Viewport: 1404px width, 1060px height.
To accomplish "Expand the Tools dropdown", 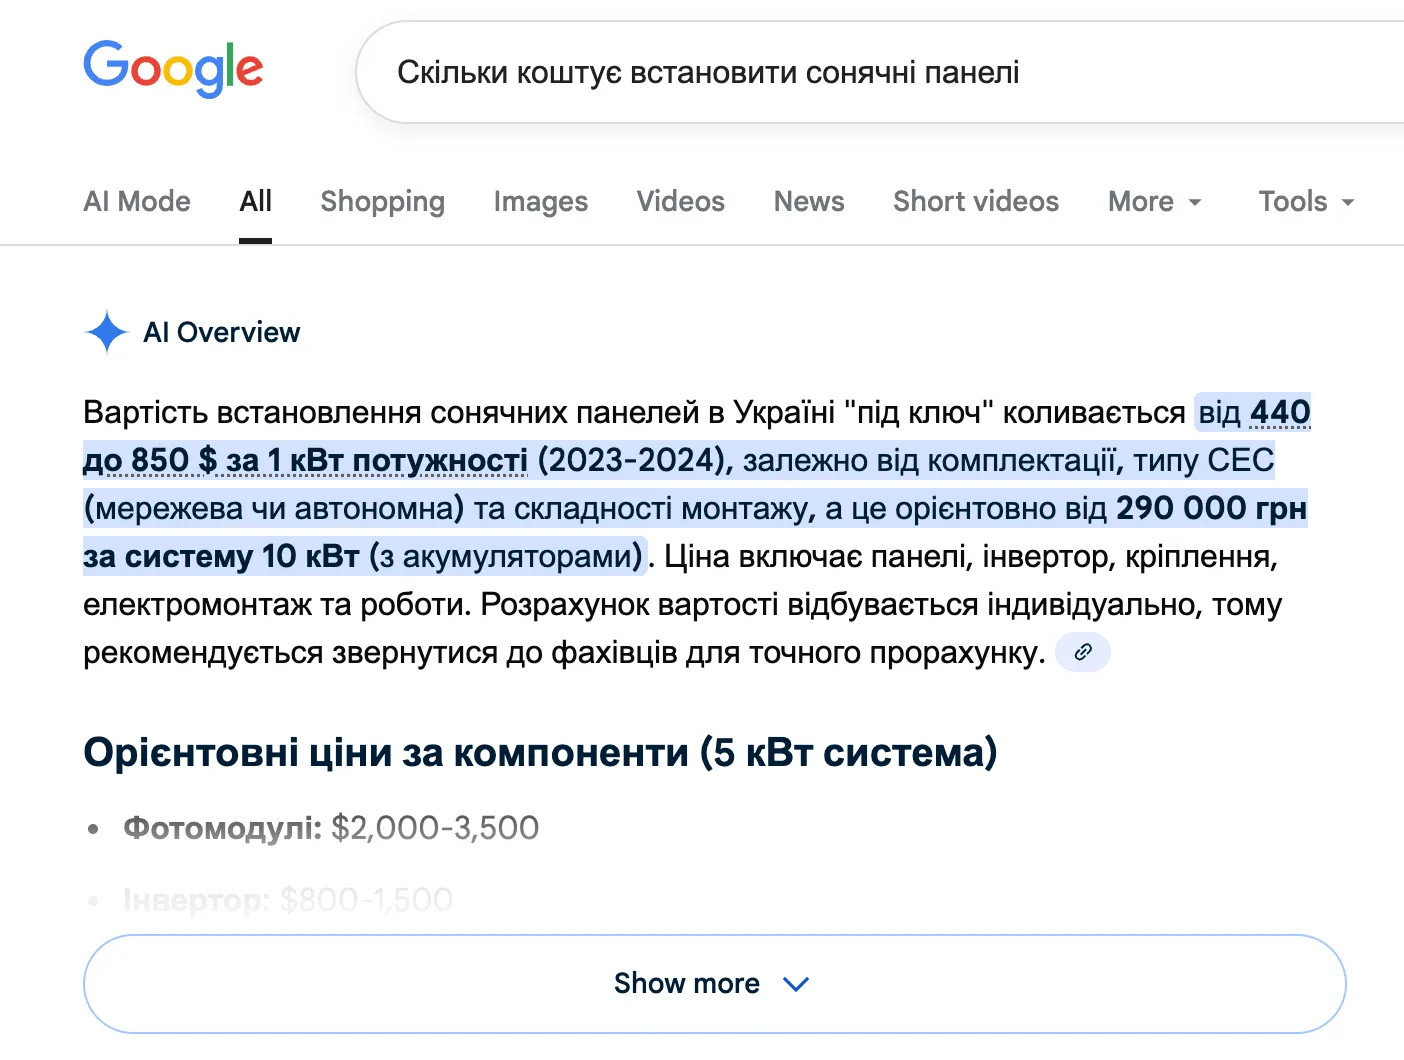I will coord(1304,202).
